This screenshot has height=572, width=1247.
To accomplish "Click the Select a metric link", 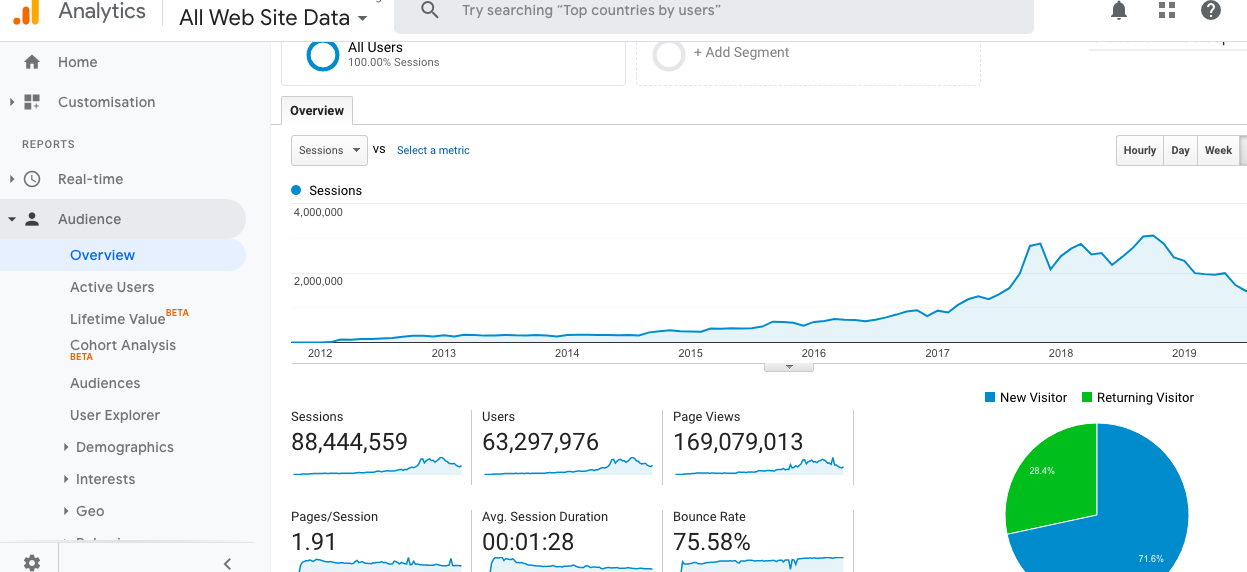I will click(433, 150).
